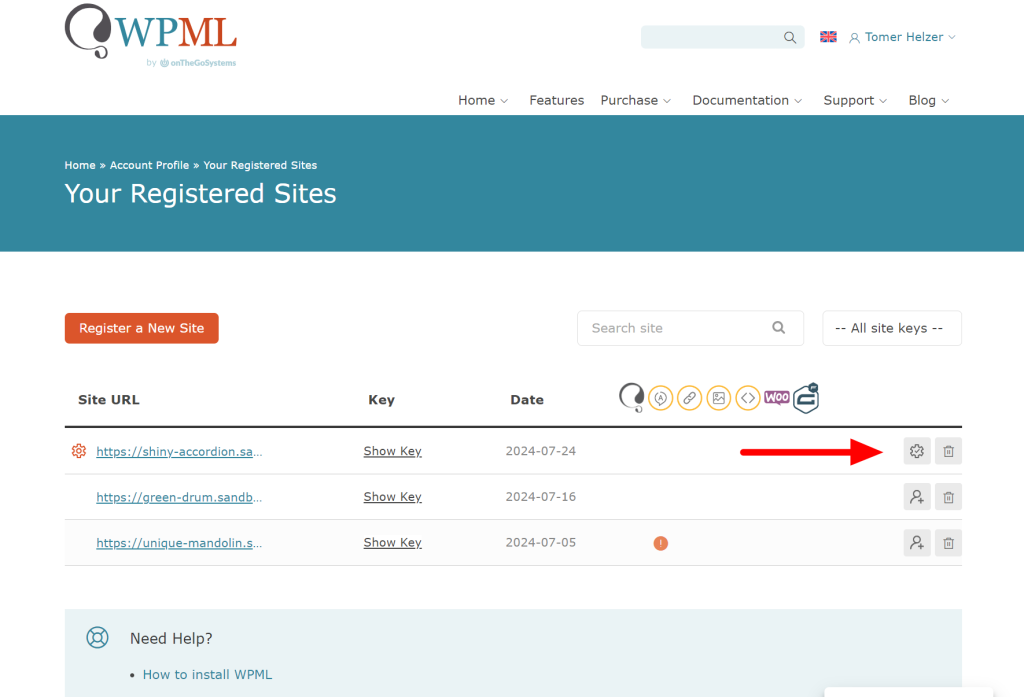Click the orange warning icon in unique-mandolin row
1024x697 pixels.
[660, 543]
